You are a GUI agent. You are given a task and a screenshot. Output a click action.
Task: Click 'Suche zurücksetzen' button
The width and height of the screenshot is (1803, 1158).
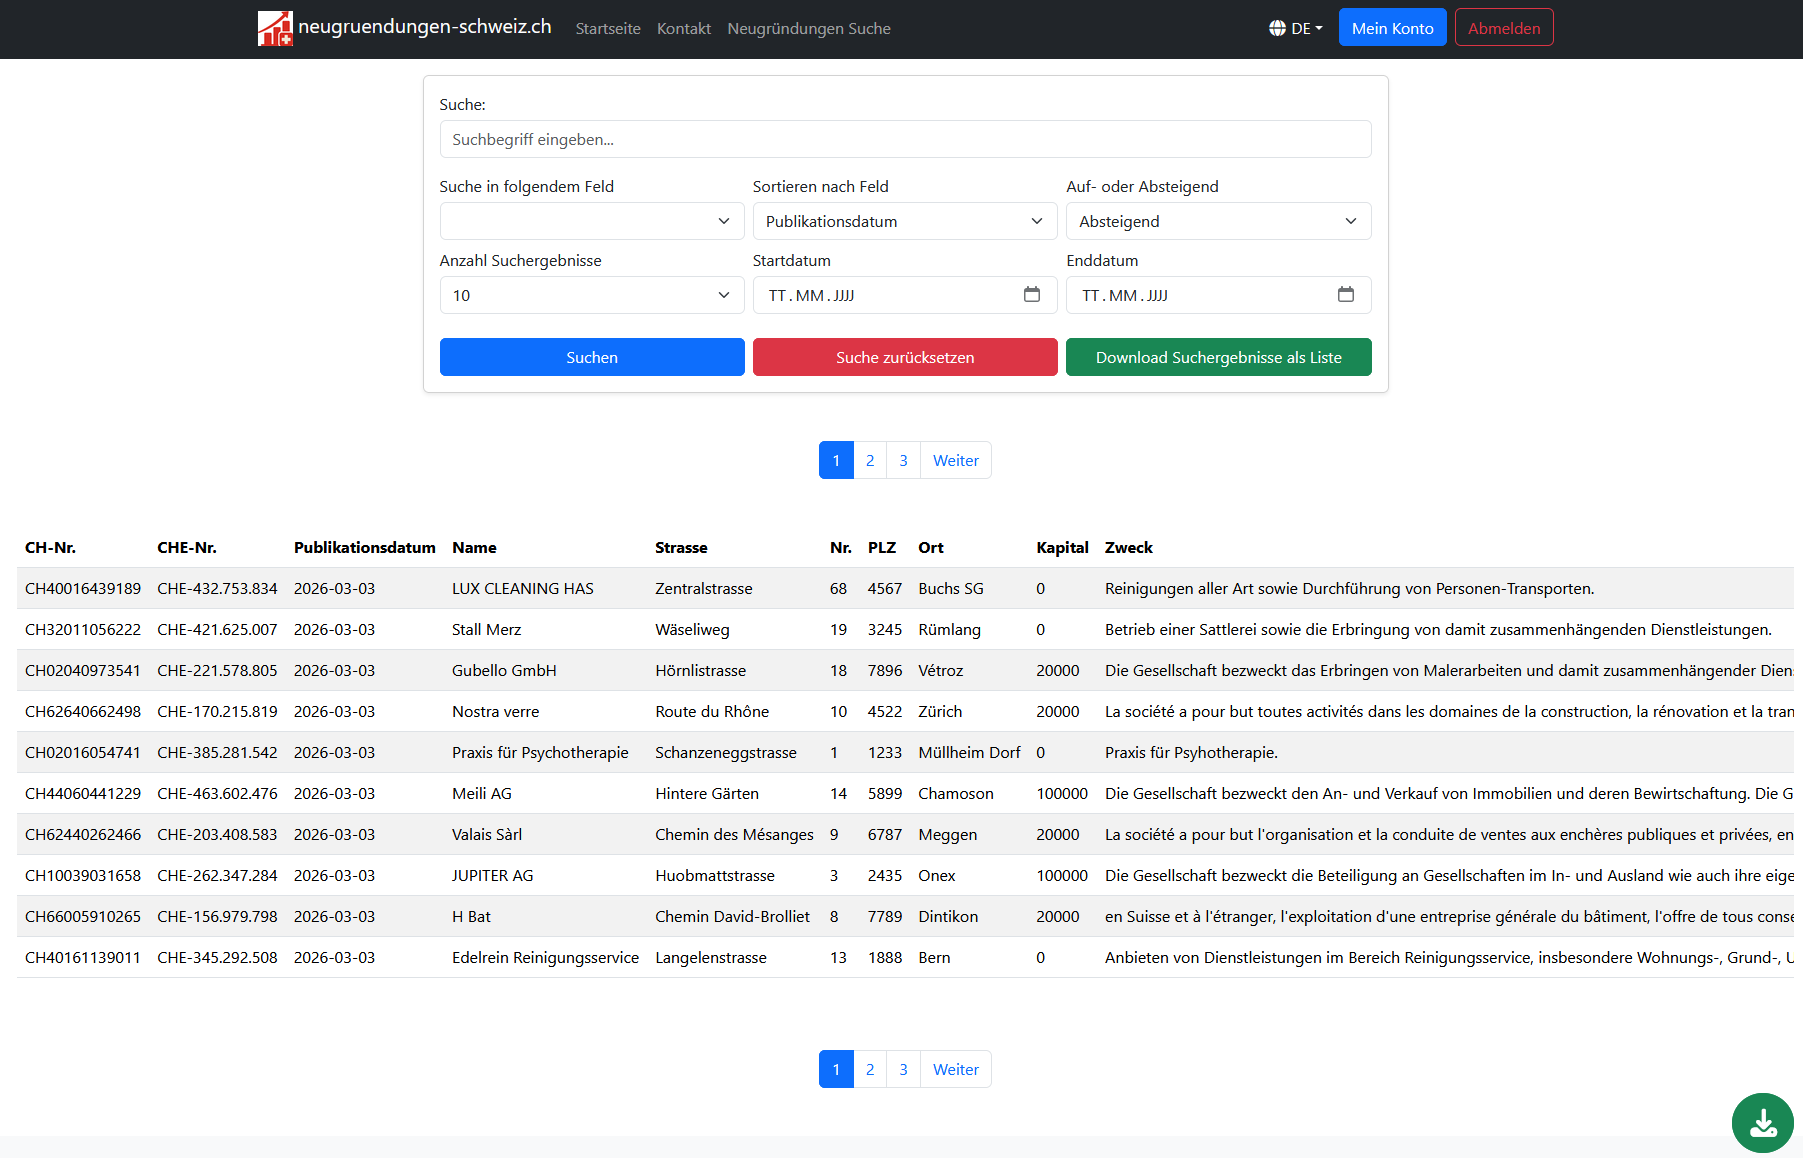click(x=905, y=357)
